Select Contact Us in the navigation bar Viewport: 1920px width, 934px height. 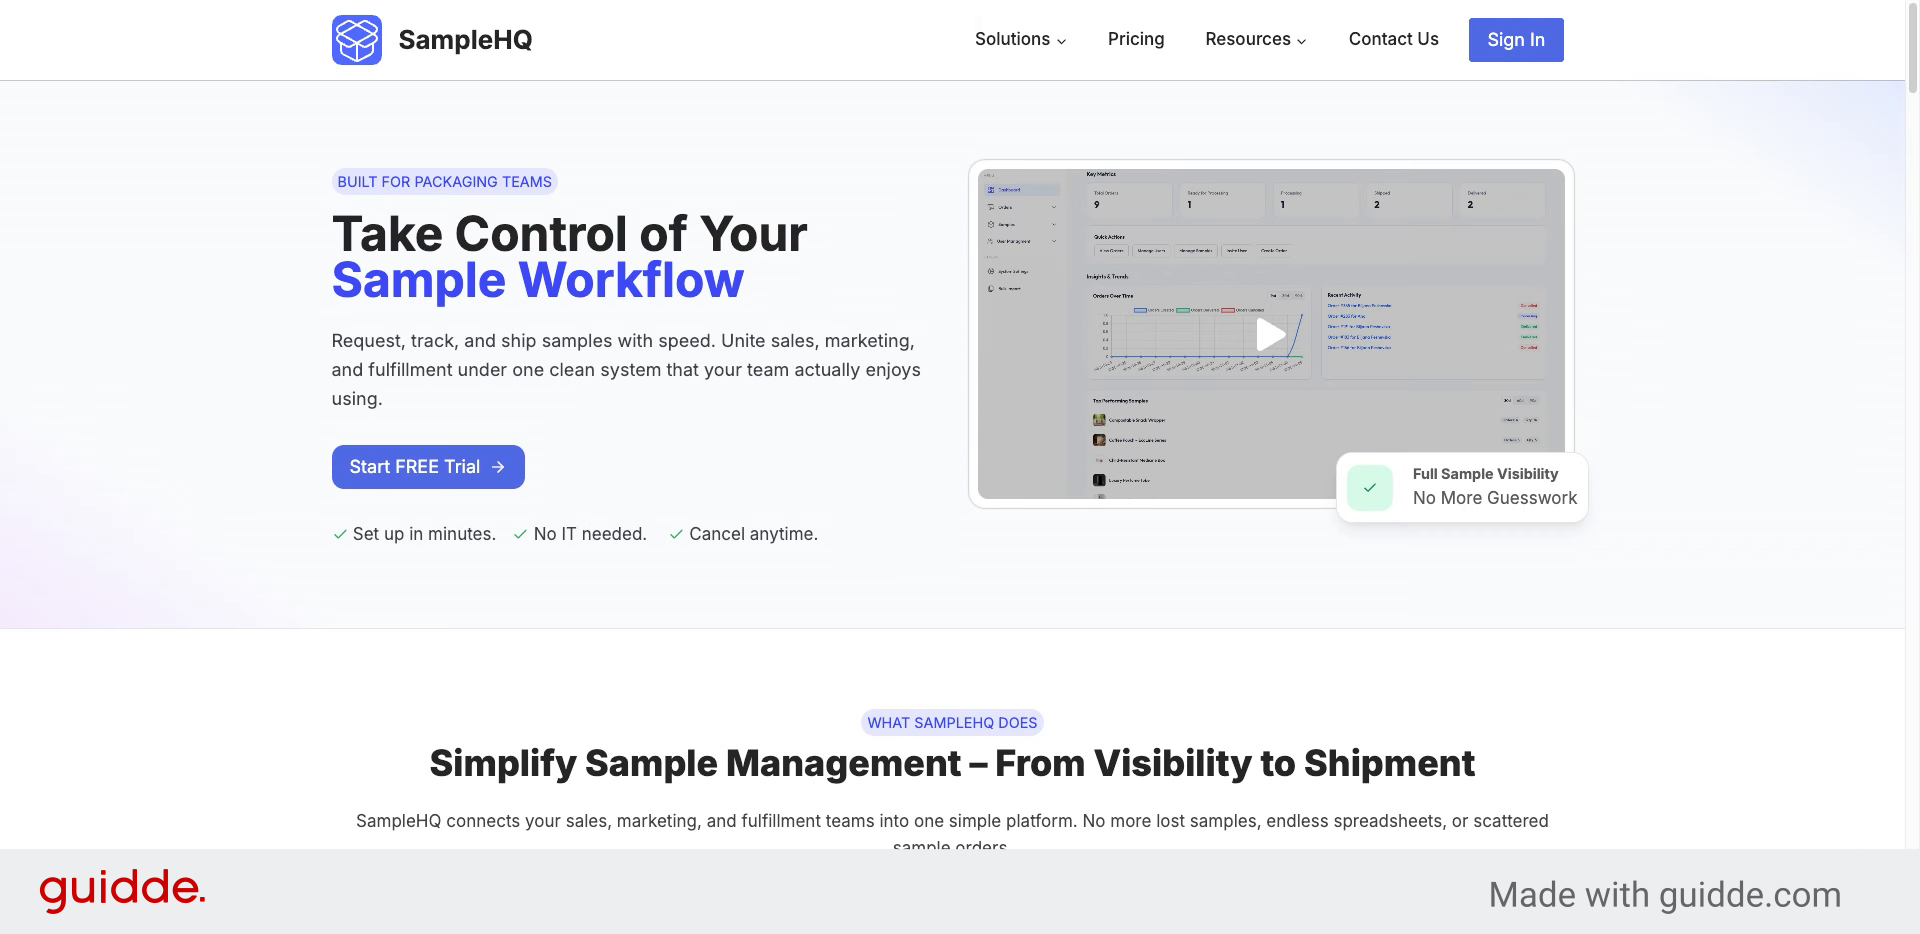click(x=1393, y=39)
